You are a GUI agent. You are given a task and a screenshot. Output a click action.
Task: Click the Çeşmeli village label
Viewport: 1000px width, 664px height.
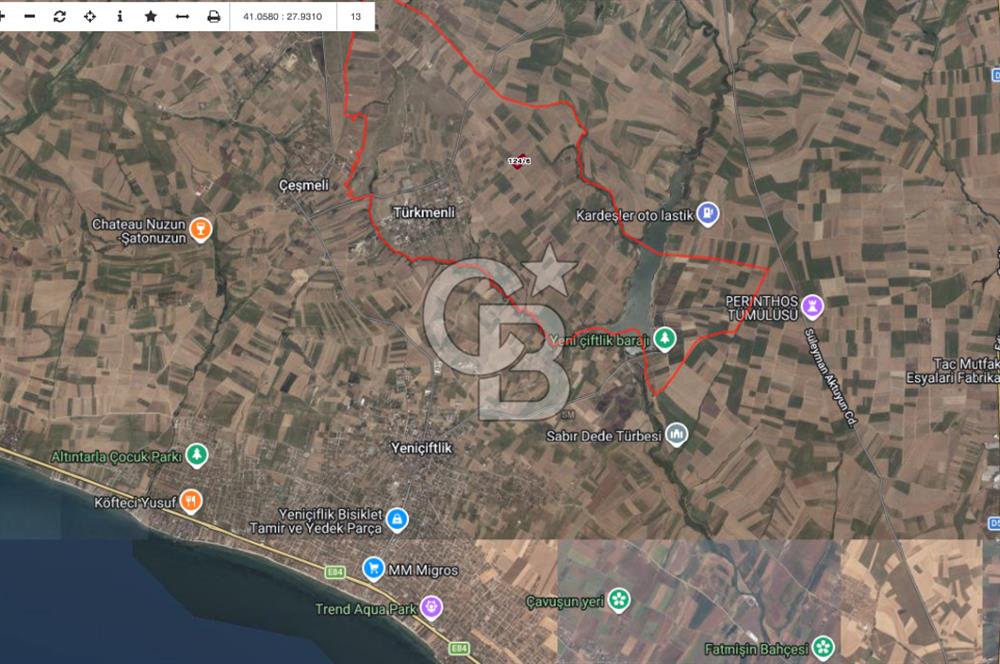coord(304,186)
